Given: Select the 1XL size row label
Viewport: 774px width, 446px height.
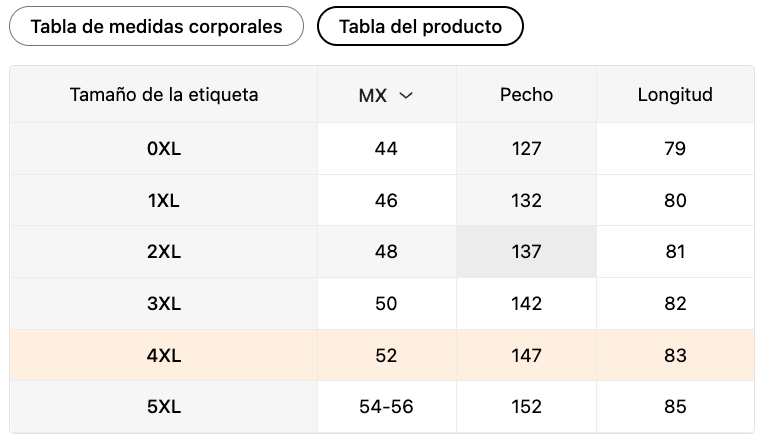Looking at the screenshot, I should click(x=164, y=200).
